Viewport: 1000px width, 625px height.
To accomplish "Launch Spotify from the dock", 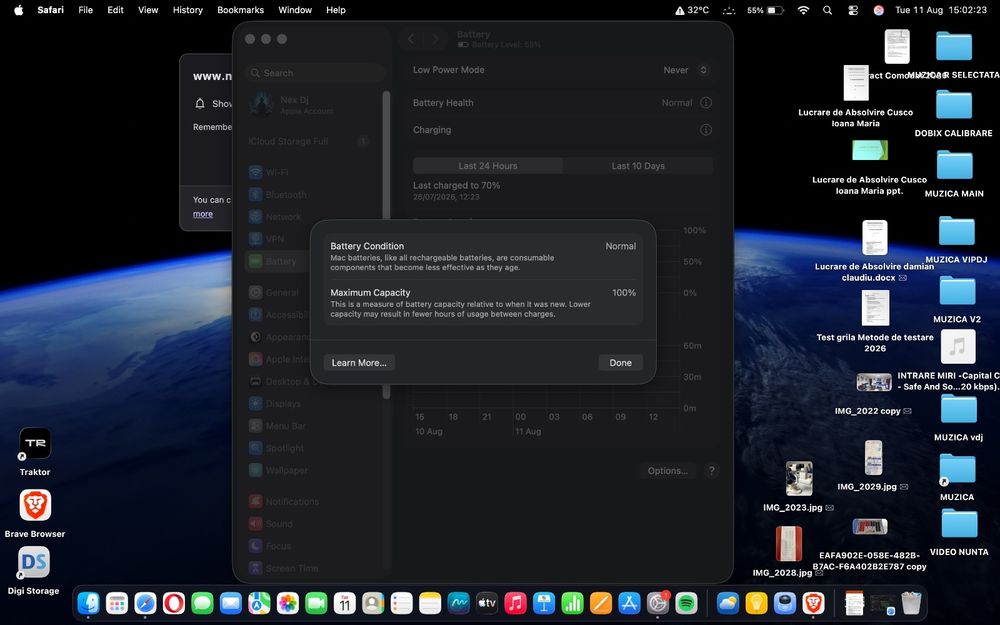I will 686,603.
